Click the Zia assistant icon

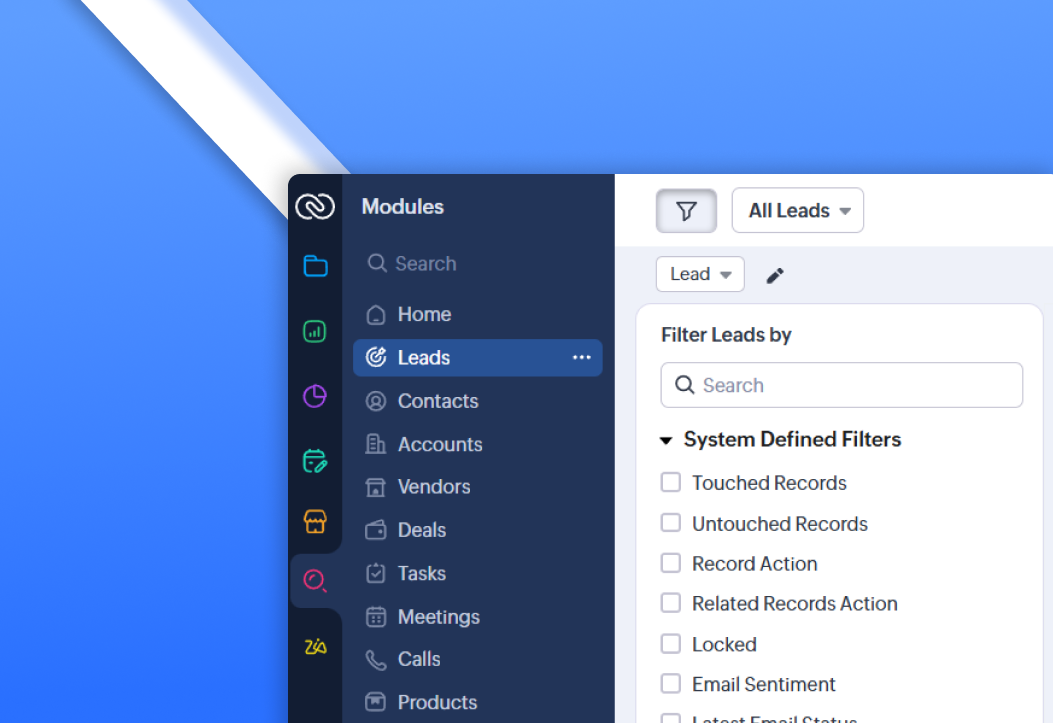coord(315,647)
